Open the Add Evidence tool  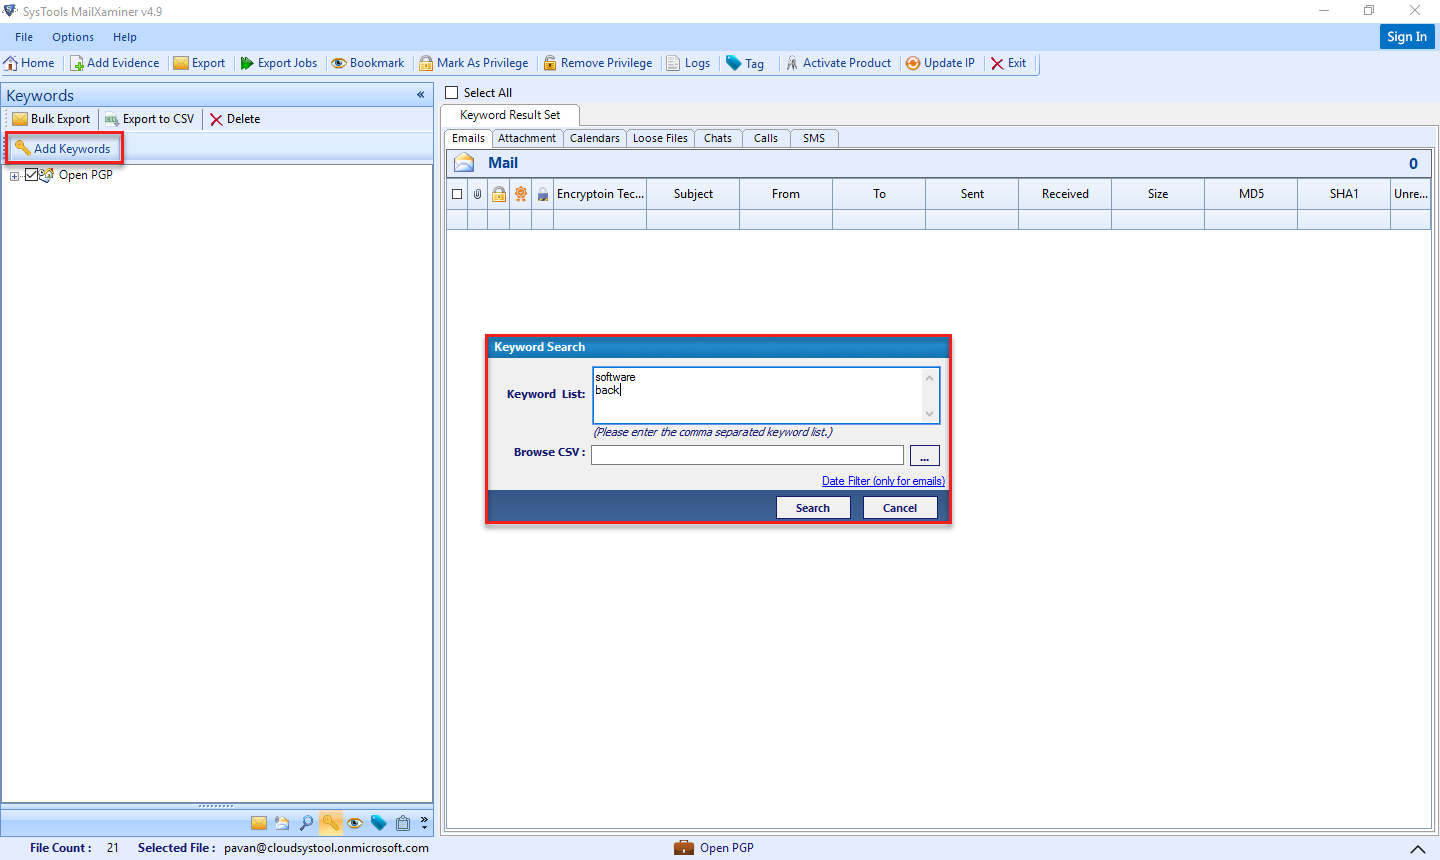tap(114, 62)
